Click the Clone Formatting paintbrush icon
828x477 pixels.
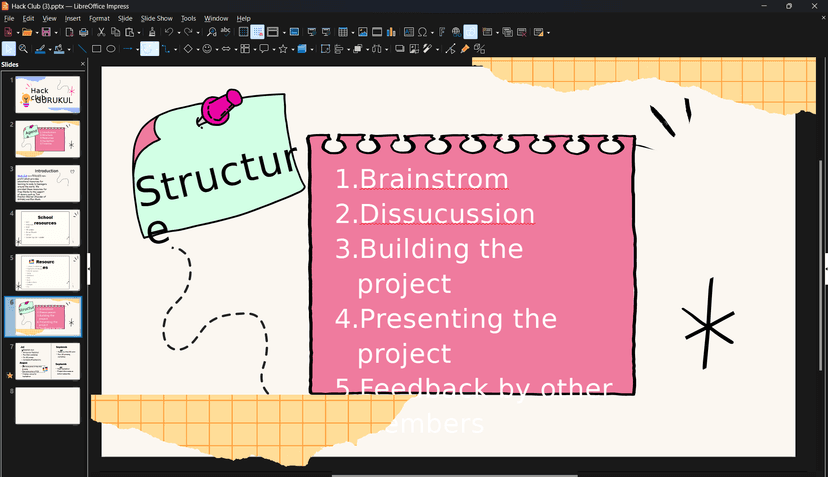tap(151, 32)
